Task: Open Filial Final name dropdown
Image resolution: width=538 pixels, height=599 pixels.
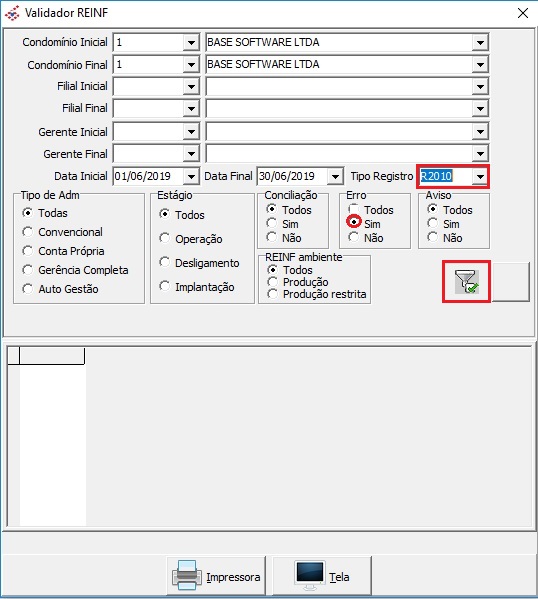Action: click(480, 109)
